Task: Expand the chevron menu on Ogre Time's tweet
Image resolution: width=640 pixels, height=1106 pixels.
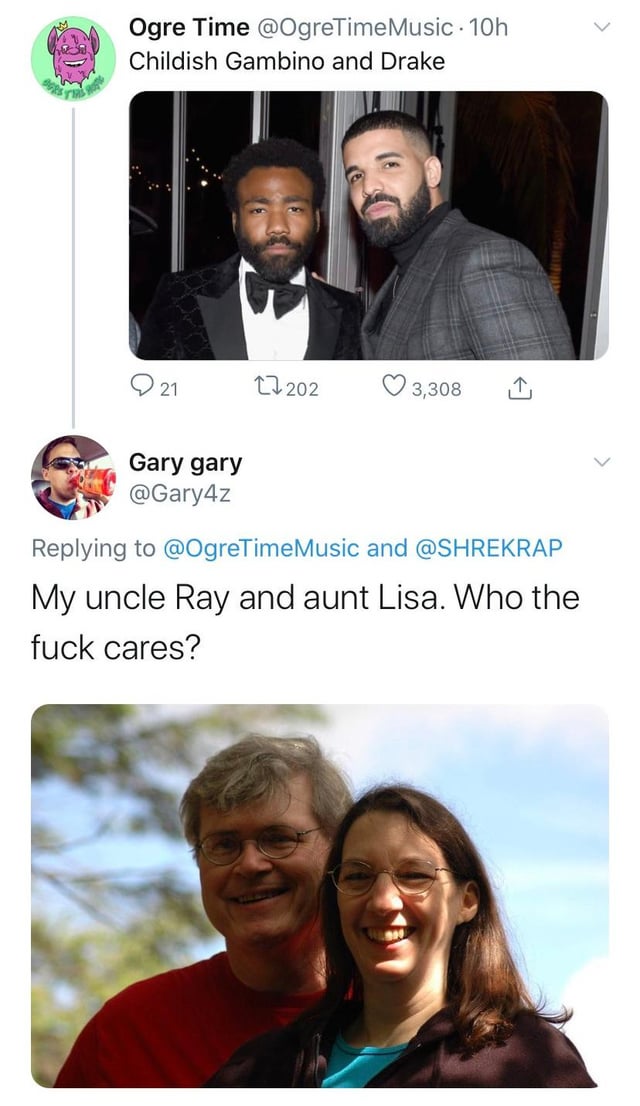Action: (600, 28)
